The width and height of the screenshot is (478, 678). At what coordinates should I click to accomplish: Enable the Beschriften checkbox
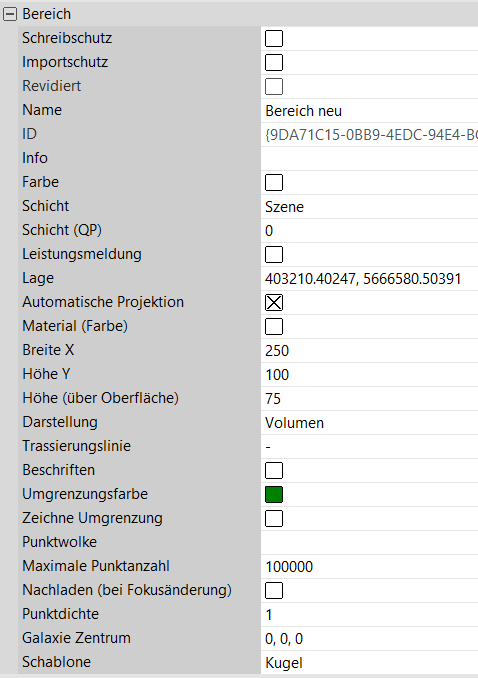274,470
